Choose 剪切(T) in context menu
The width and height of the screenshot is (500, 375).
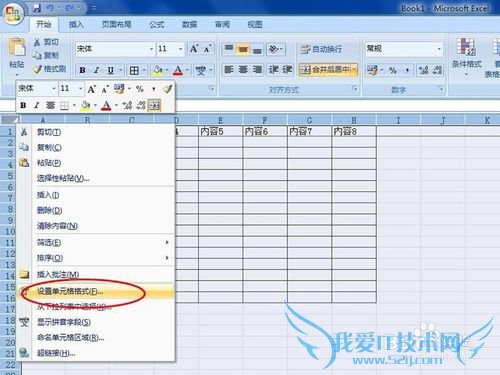[96, 132]
